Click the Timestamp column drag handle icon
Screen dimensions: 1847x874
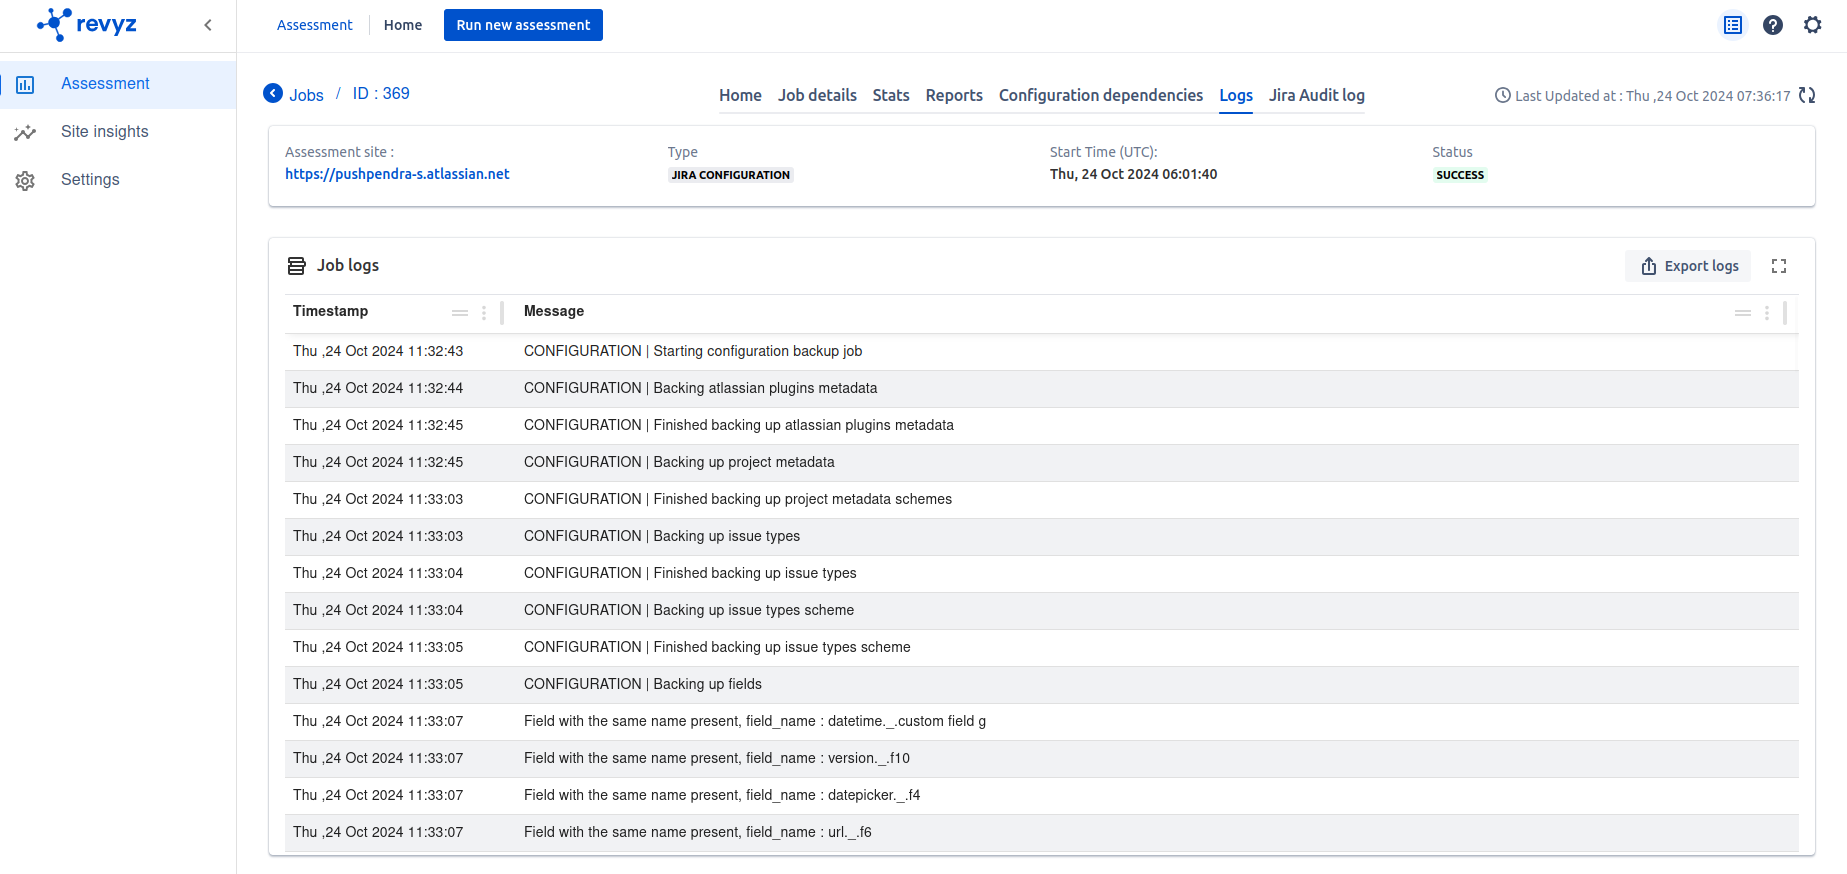pos(460,313)
